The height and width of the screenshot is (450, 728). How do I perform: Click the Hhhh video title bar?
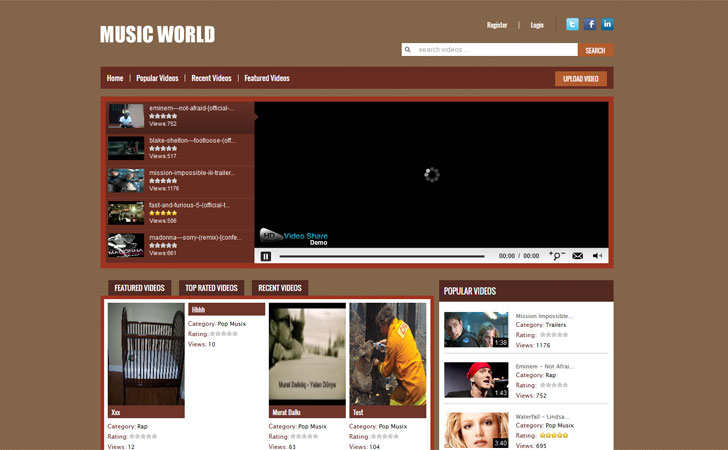coord(227,309)
